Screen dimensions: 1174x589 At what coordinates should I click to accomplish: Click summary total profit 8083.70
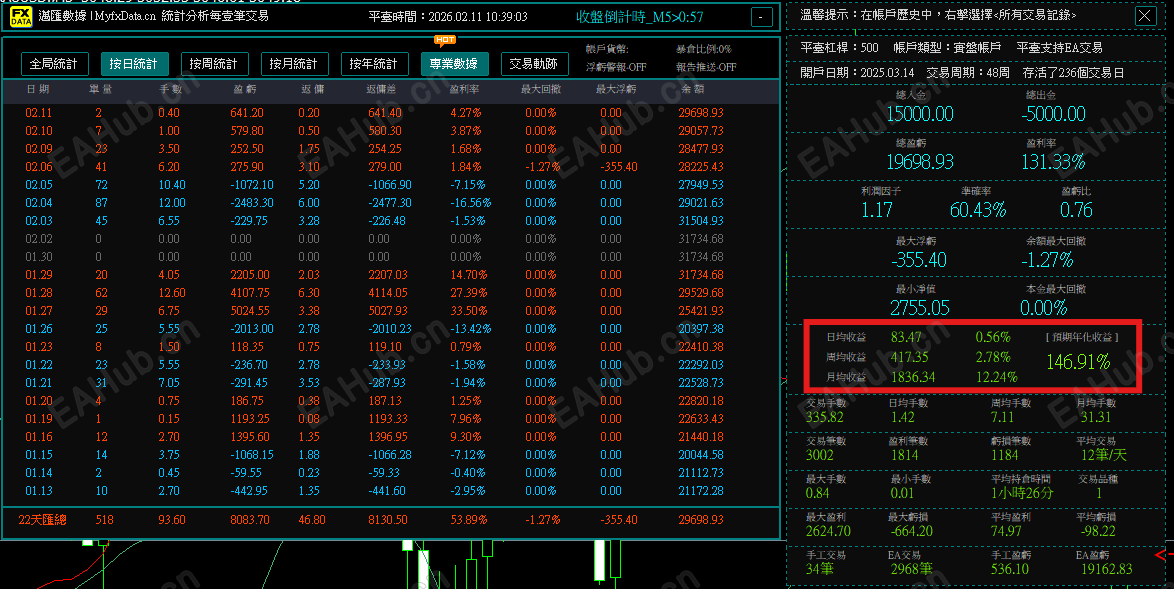250,519
